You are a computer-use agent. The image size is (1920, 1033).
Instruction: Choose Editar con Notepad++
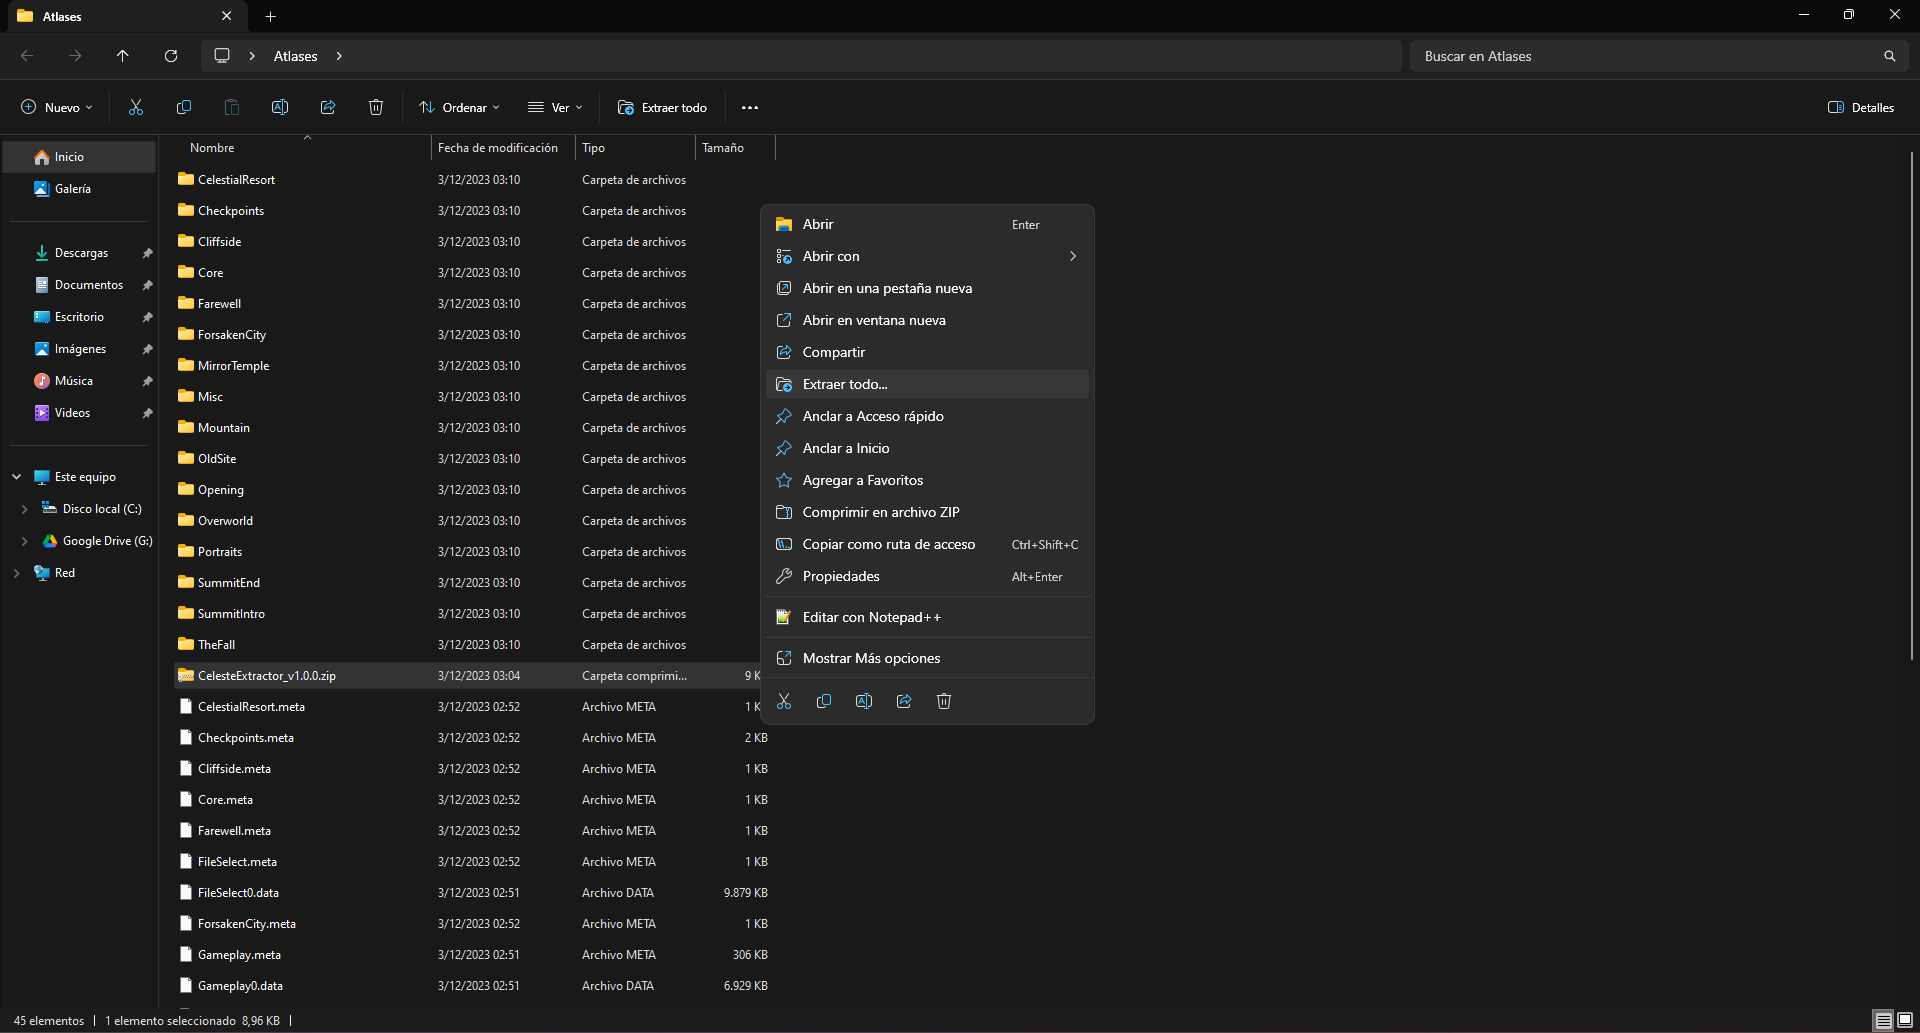pyautogui.click(x=927, y=617)
